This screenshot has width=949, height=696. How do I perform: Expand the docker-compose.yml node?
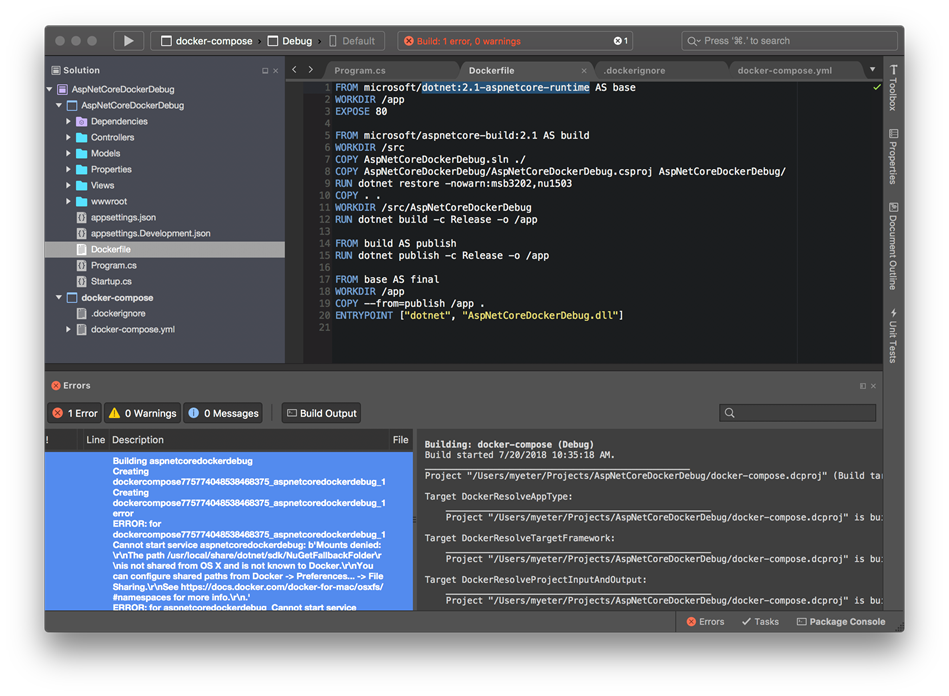[68, 329]
